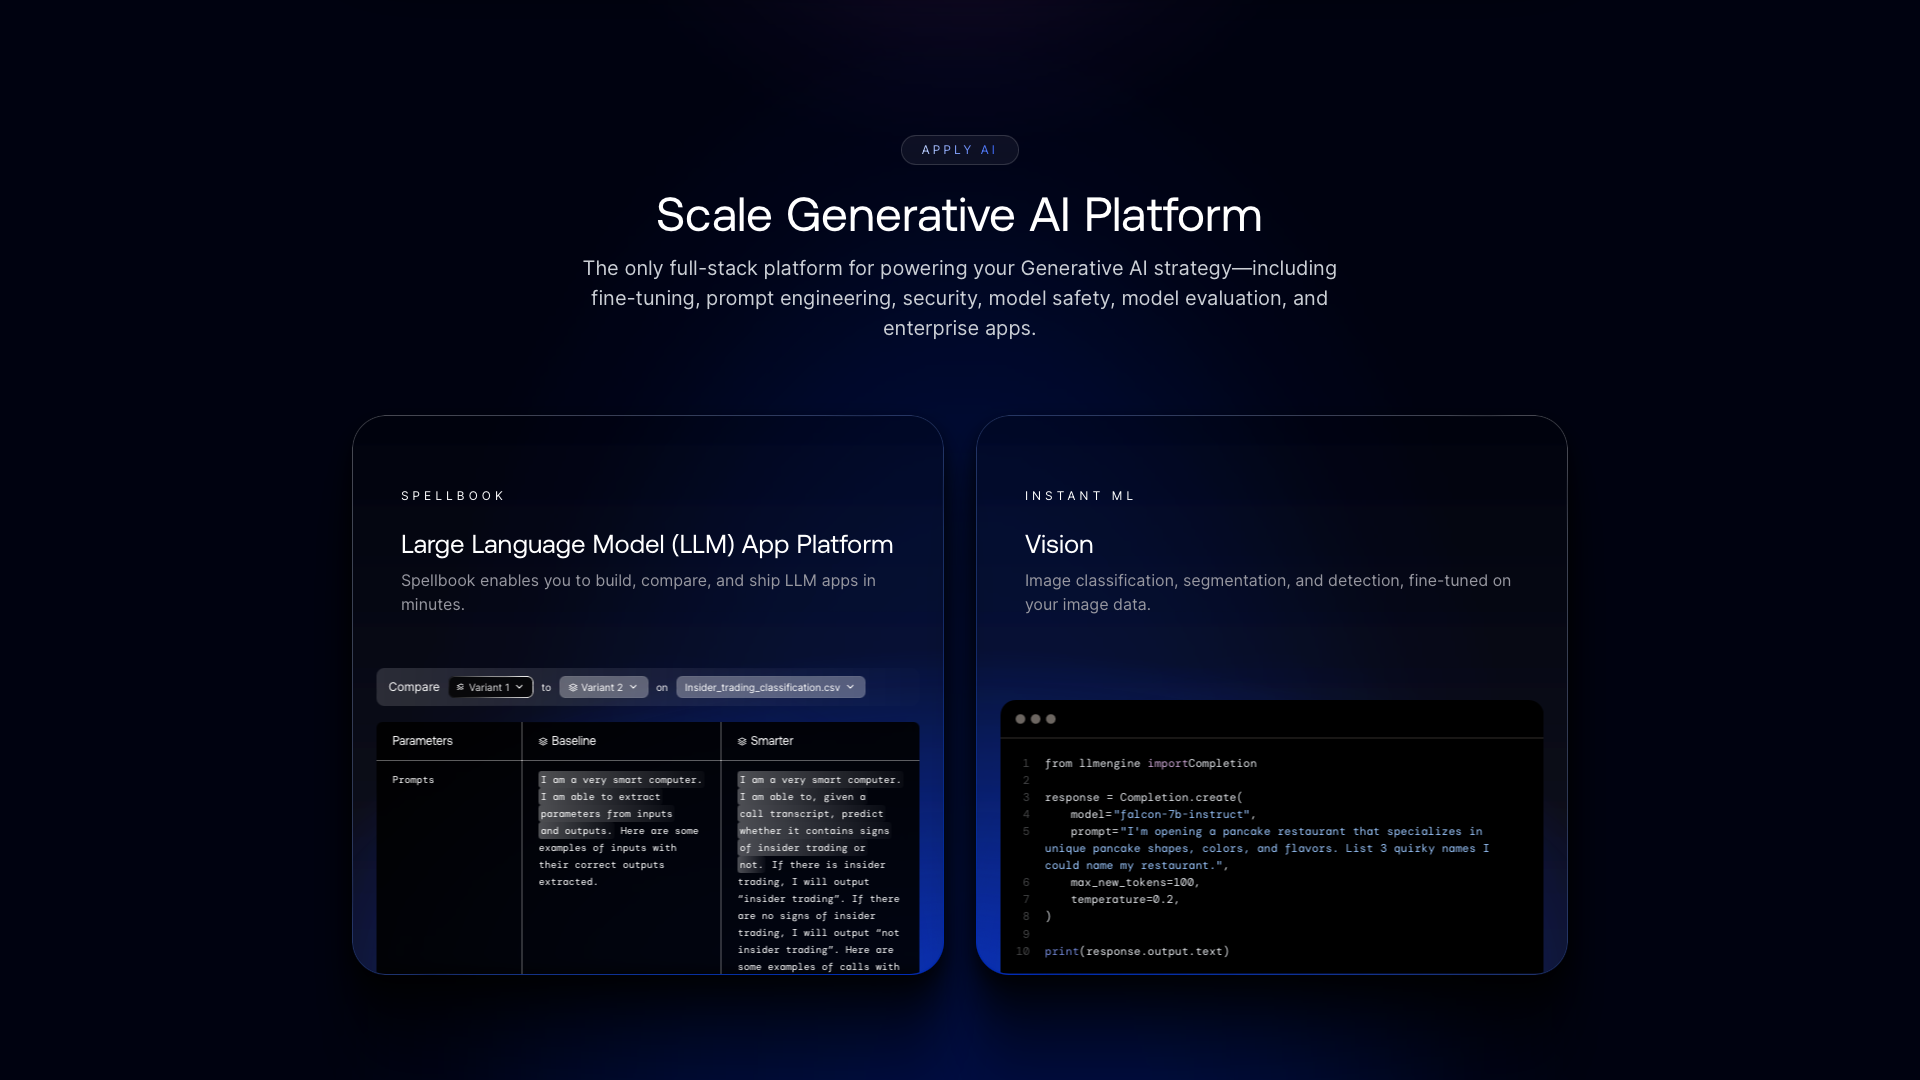Open the Insider_trading_classification.csv dataset dropdown

tap(770, 688)
